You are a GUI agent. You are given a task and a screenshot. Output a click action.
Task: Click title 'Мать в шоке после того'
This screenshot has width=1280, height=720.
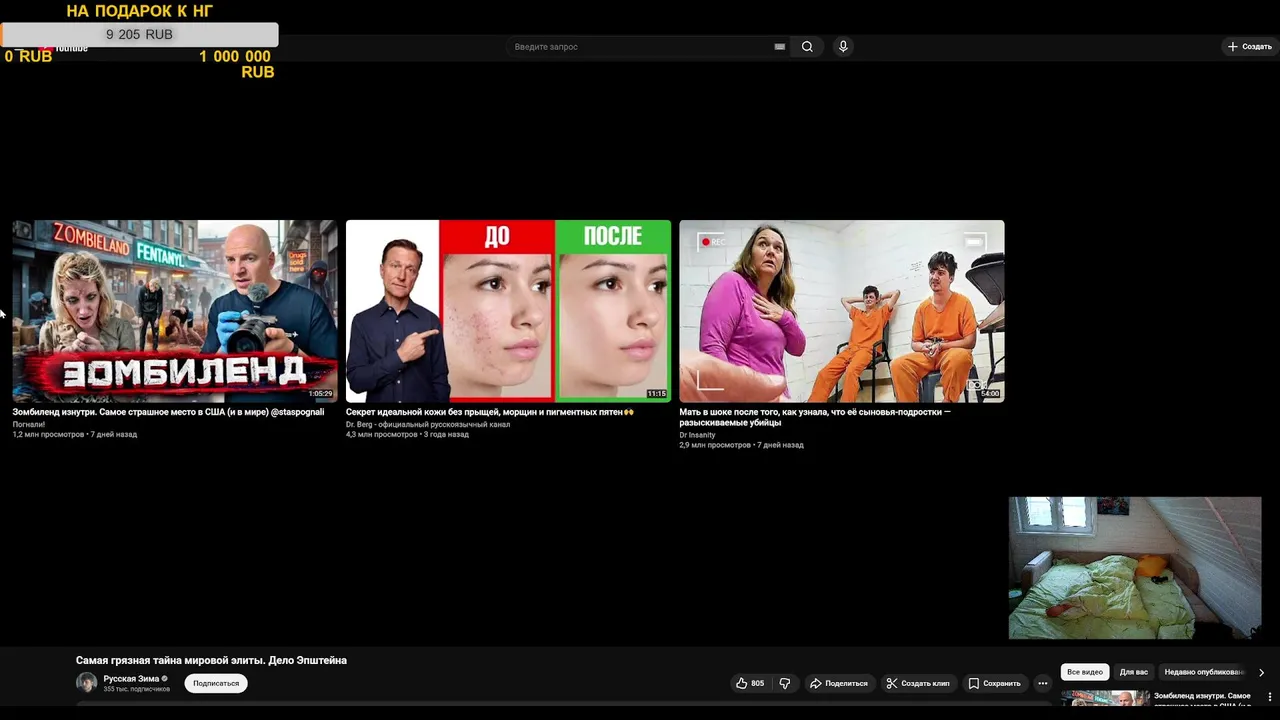pos(815,417)
